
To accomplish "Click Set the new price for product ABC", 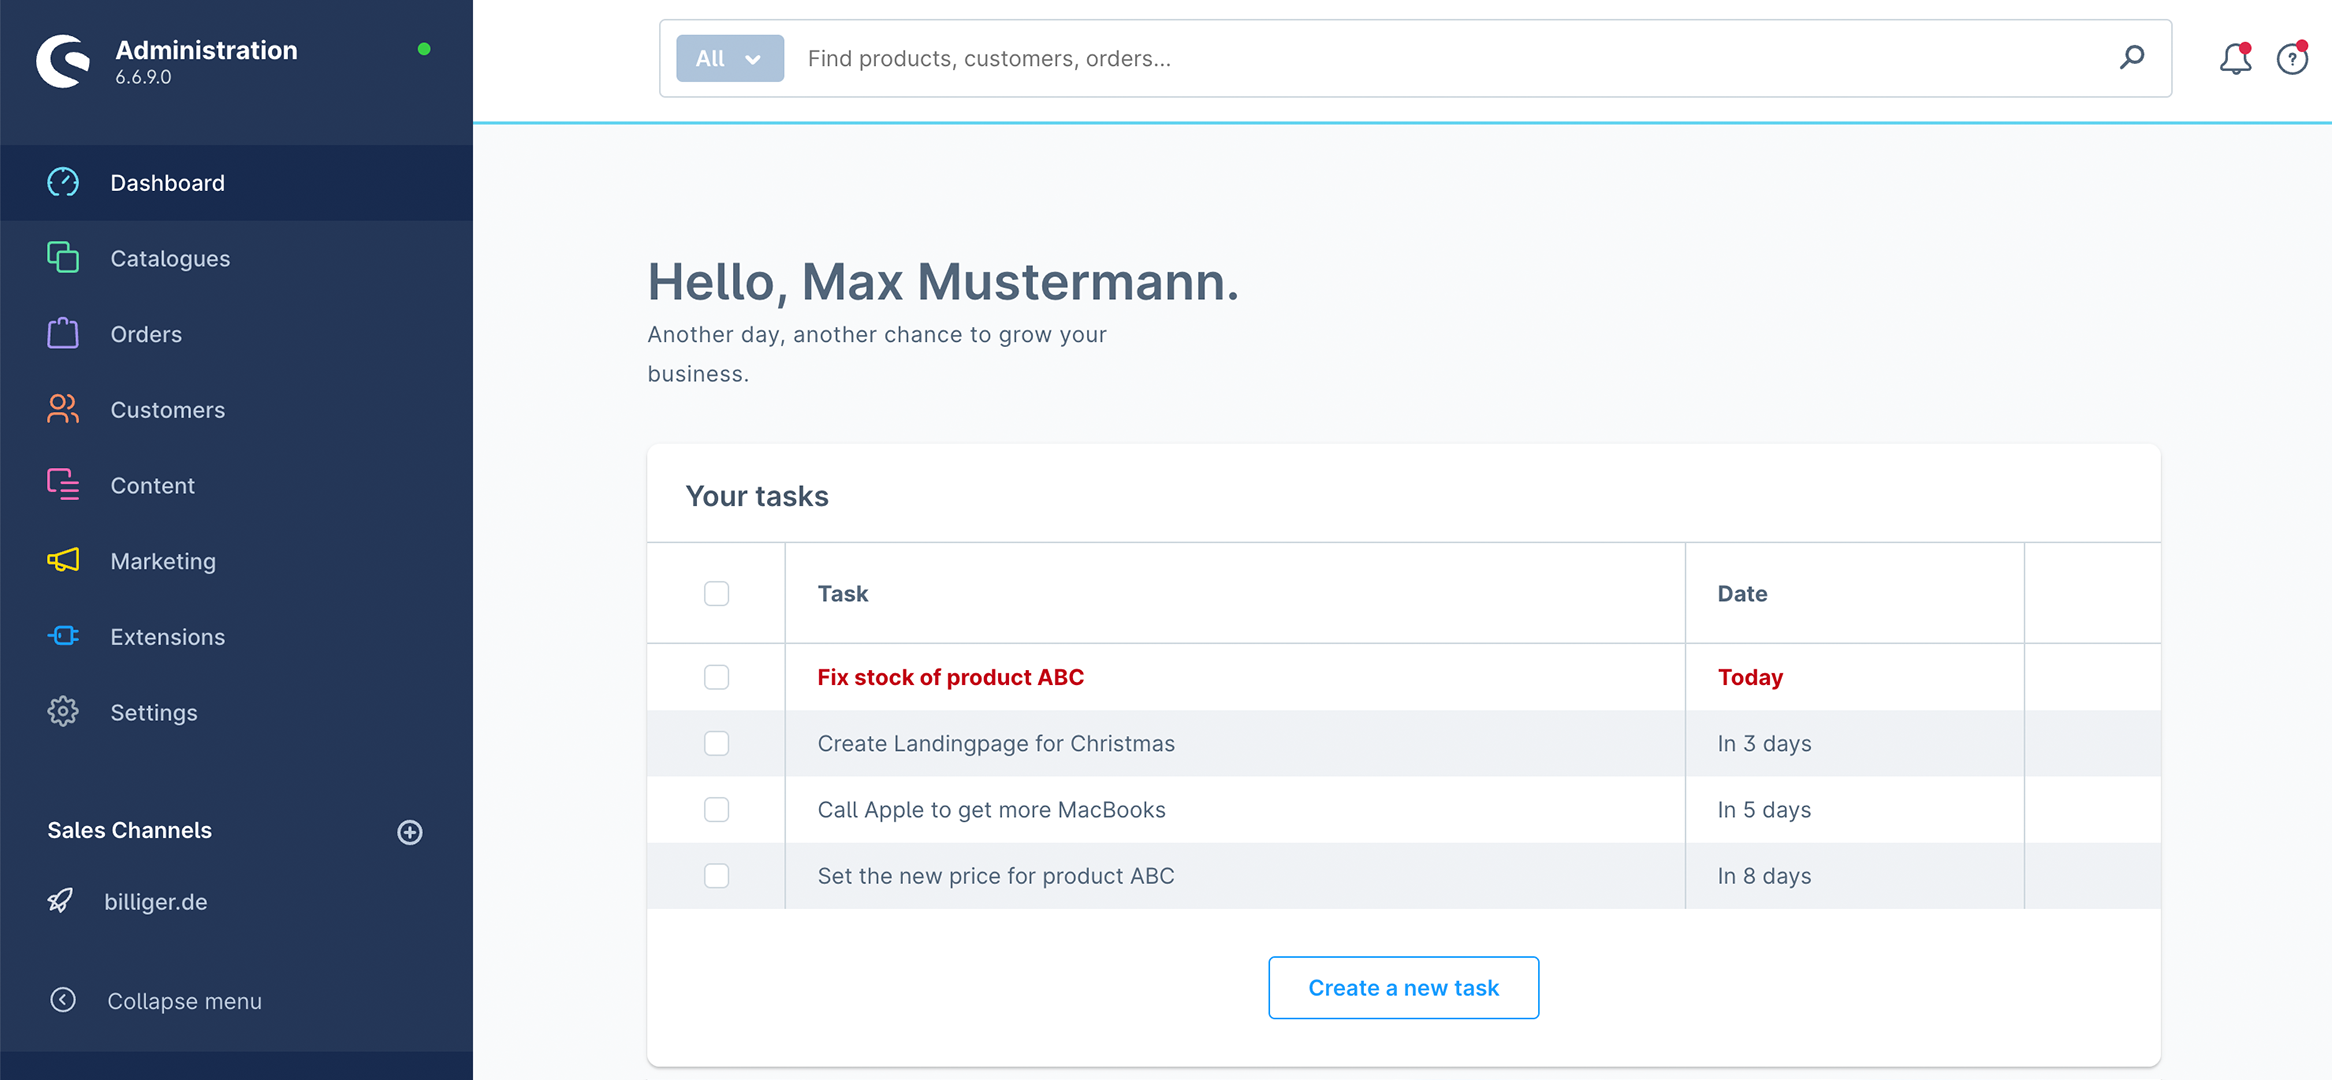I will 996,876.
